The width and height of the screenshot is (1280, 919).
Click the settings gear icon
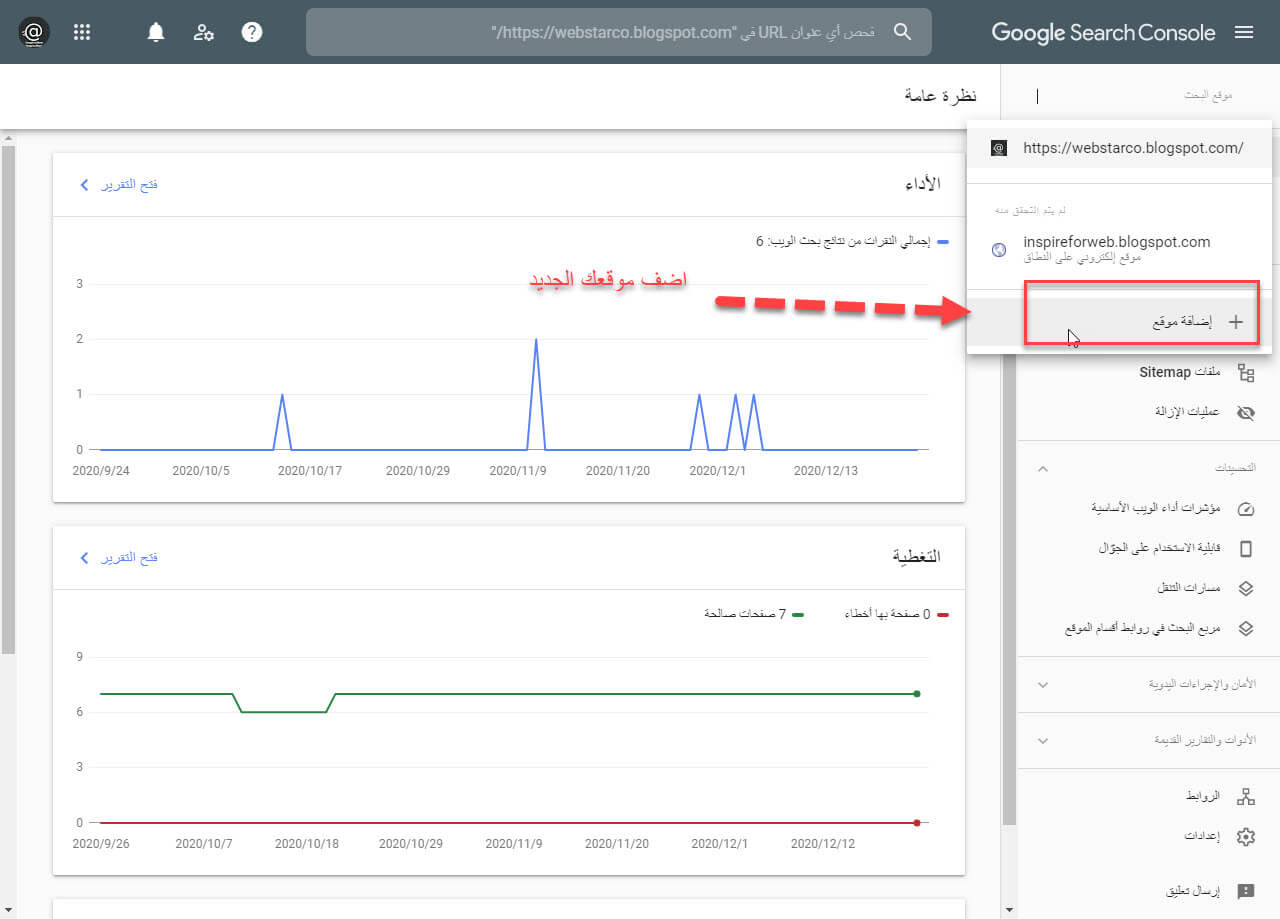(x=1245, y=836)
